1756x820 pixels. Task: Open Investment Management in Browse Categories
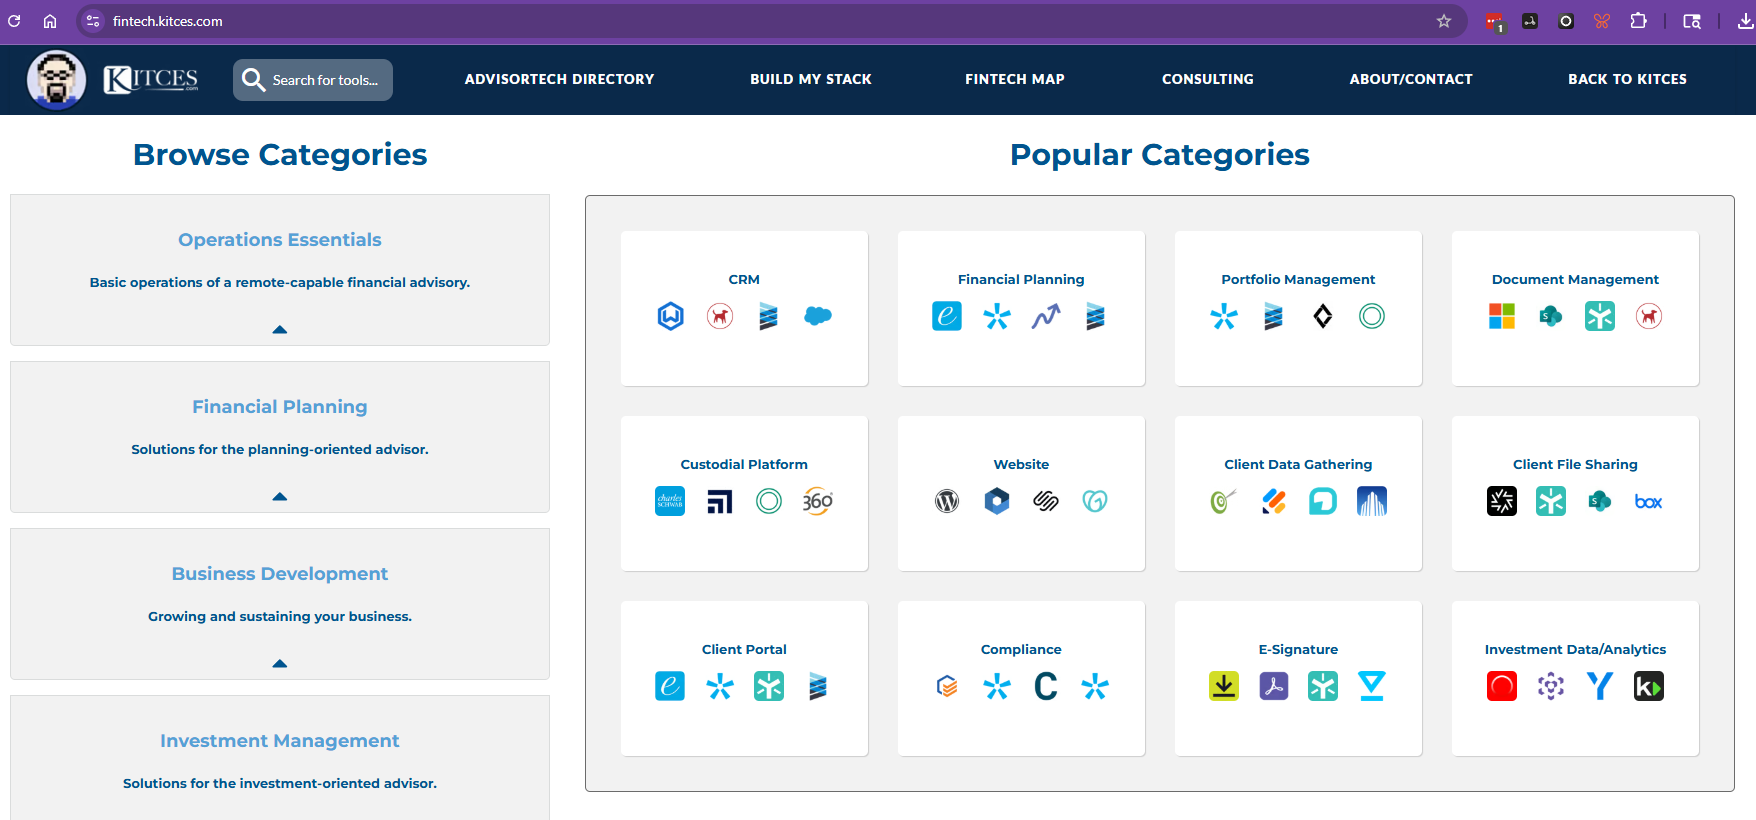pyautogui.click(x=280, y=741)
